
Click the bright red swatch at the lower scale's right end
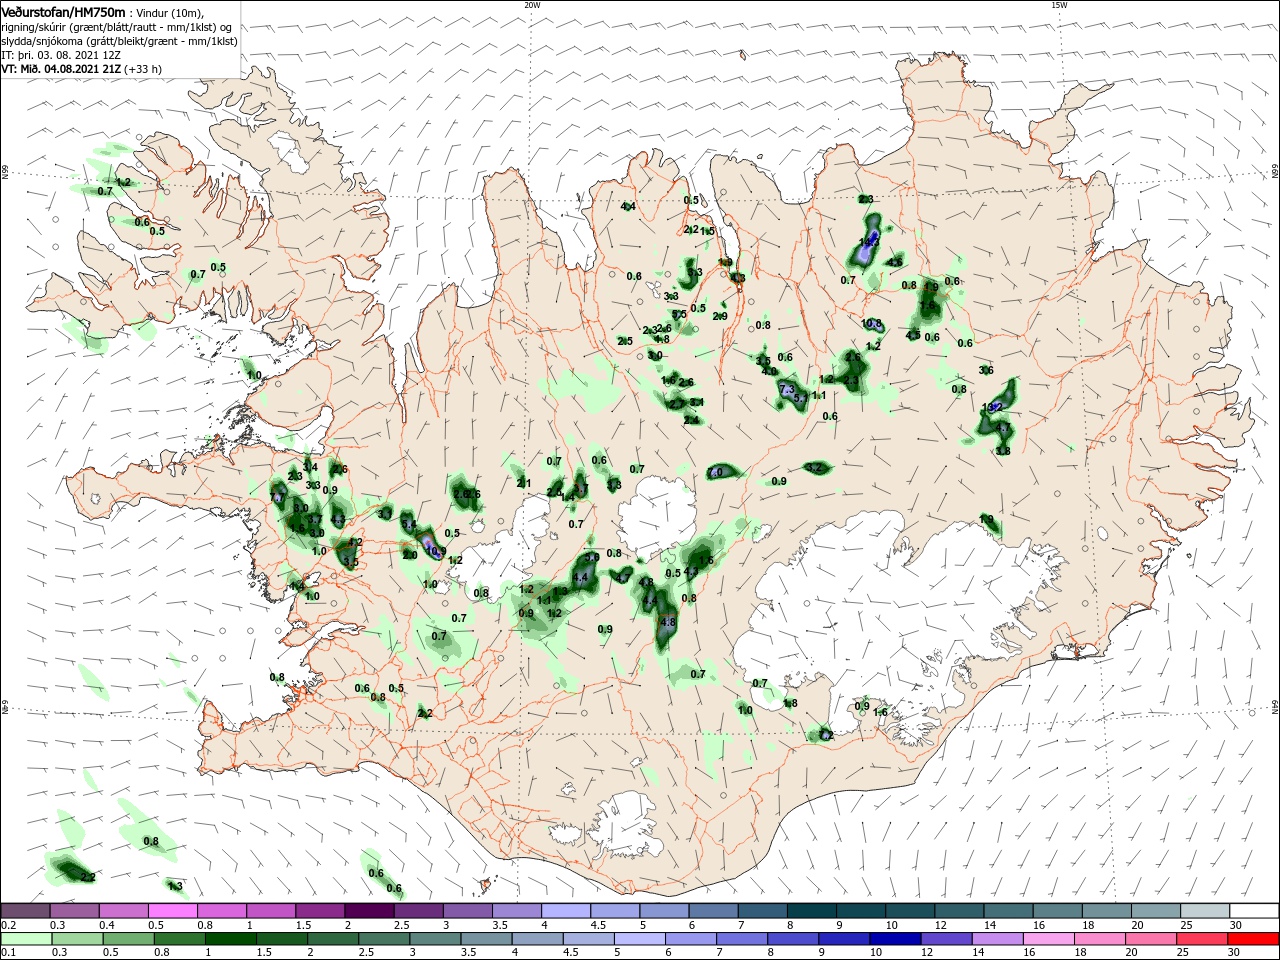[1254, 939]
